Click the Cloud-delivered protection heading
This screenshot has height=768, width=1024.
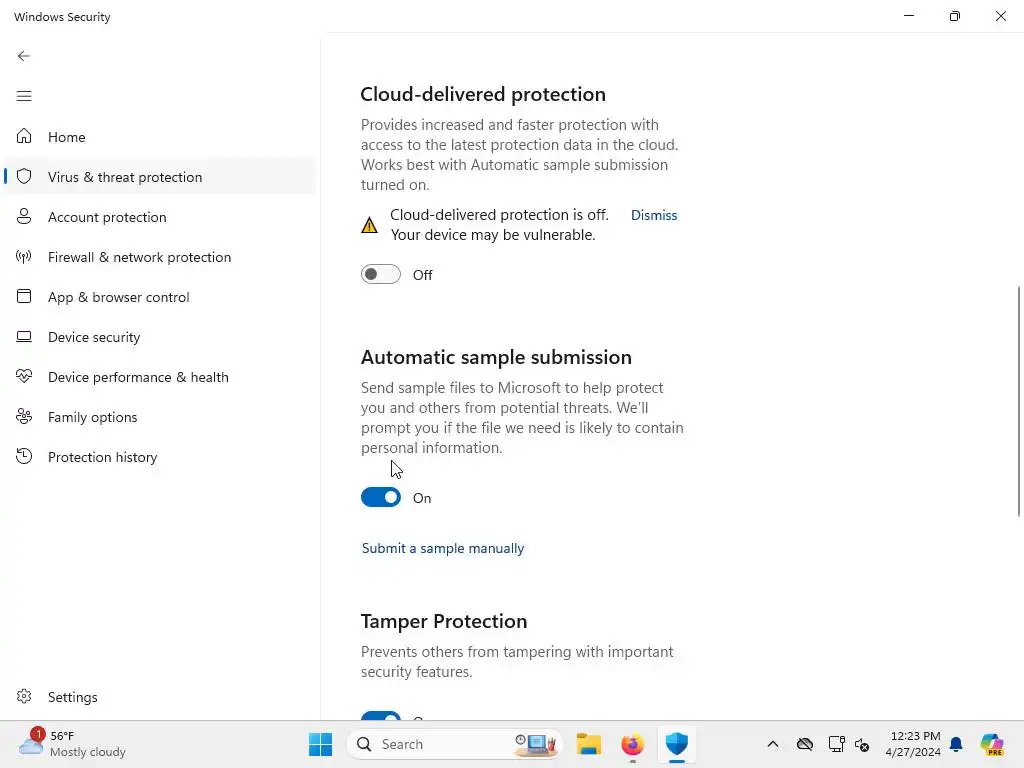483,94
